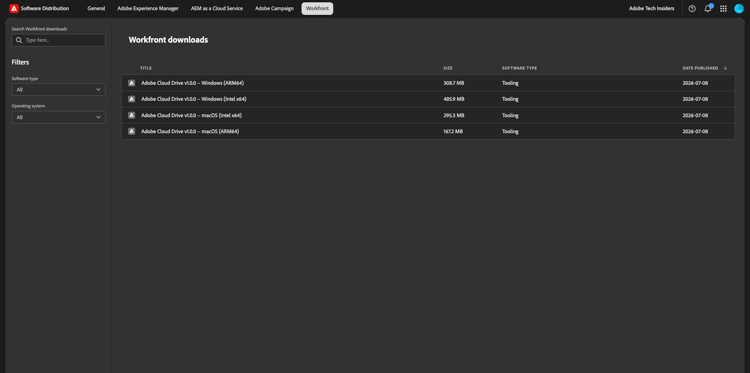Screen dimensions: 750x373
Task: Click the search magnifier icon
Action: 19,40
